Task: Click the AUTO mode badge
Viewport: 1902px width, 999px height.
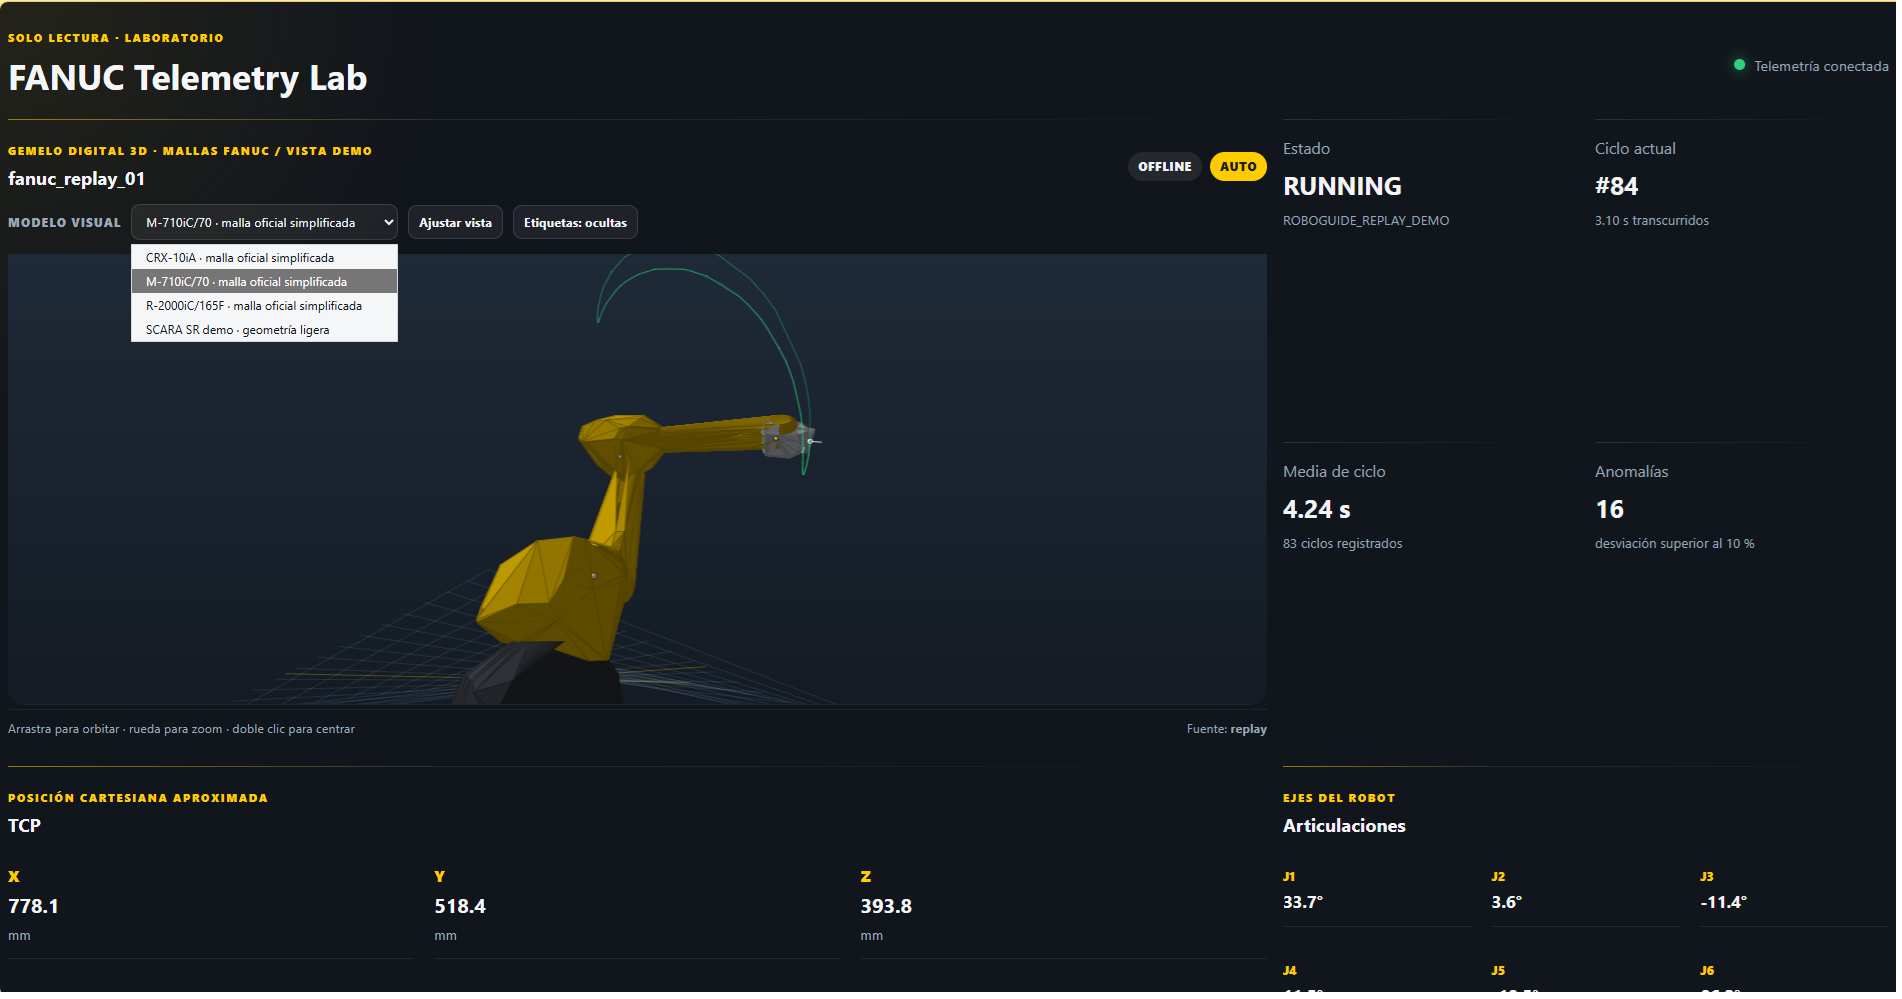Action: 1238,167
